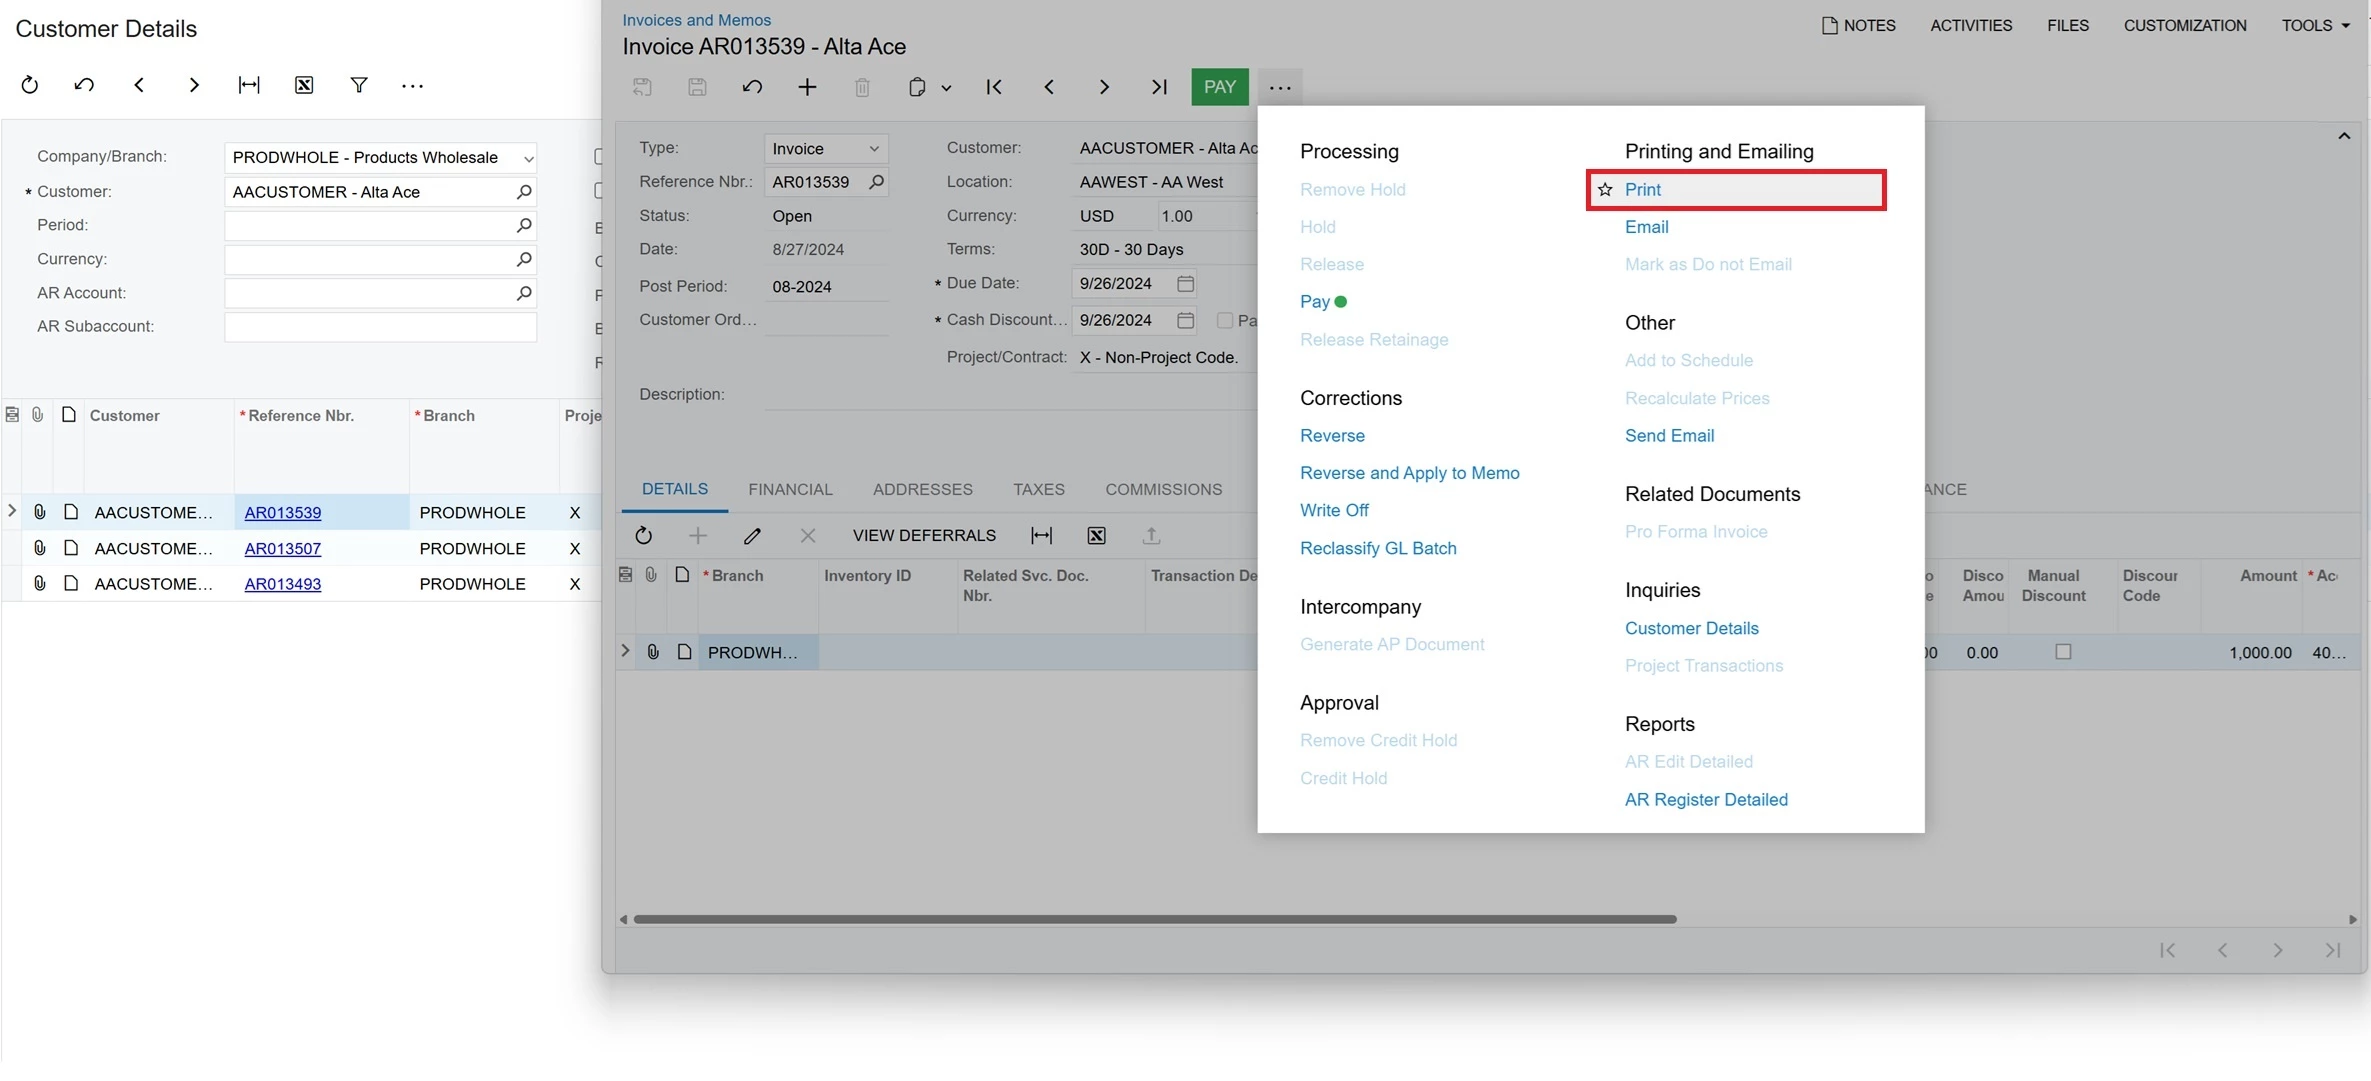Screen dimensions: 2371x1081
Task: Switch to the FINANCIAL tab
Action: coord(790,489)
